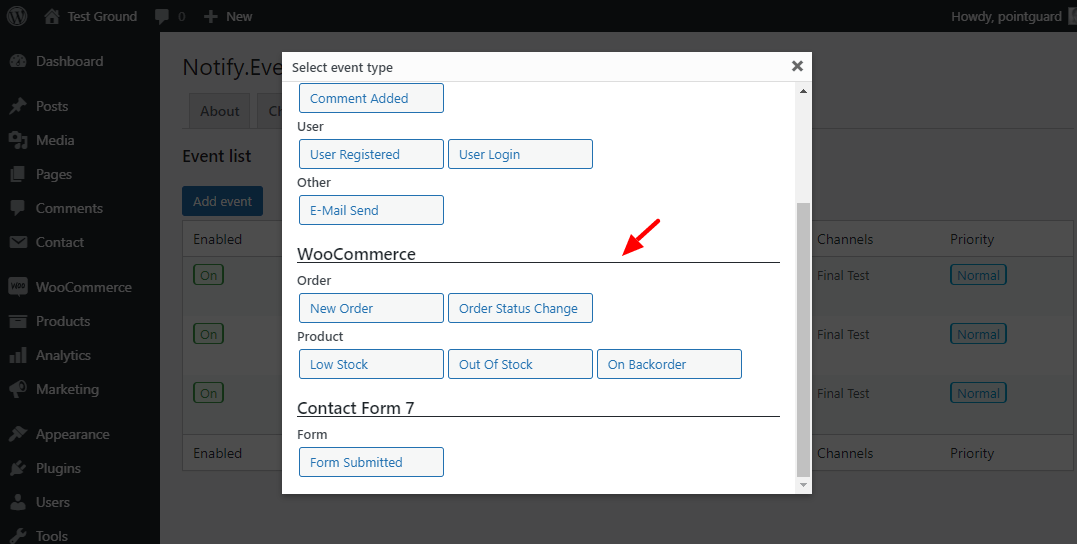1077x544 pixels.
Task: Click Final Test in third event row
Action: coord(843,394)
